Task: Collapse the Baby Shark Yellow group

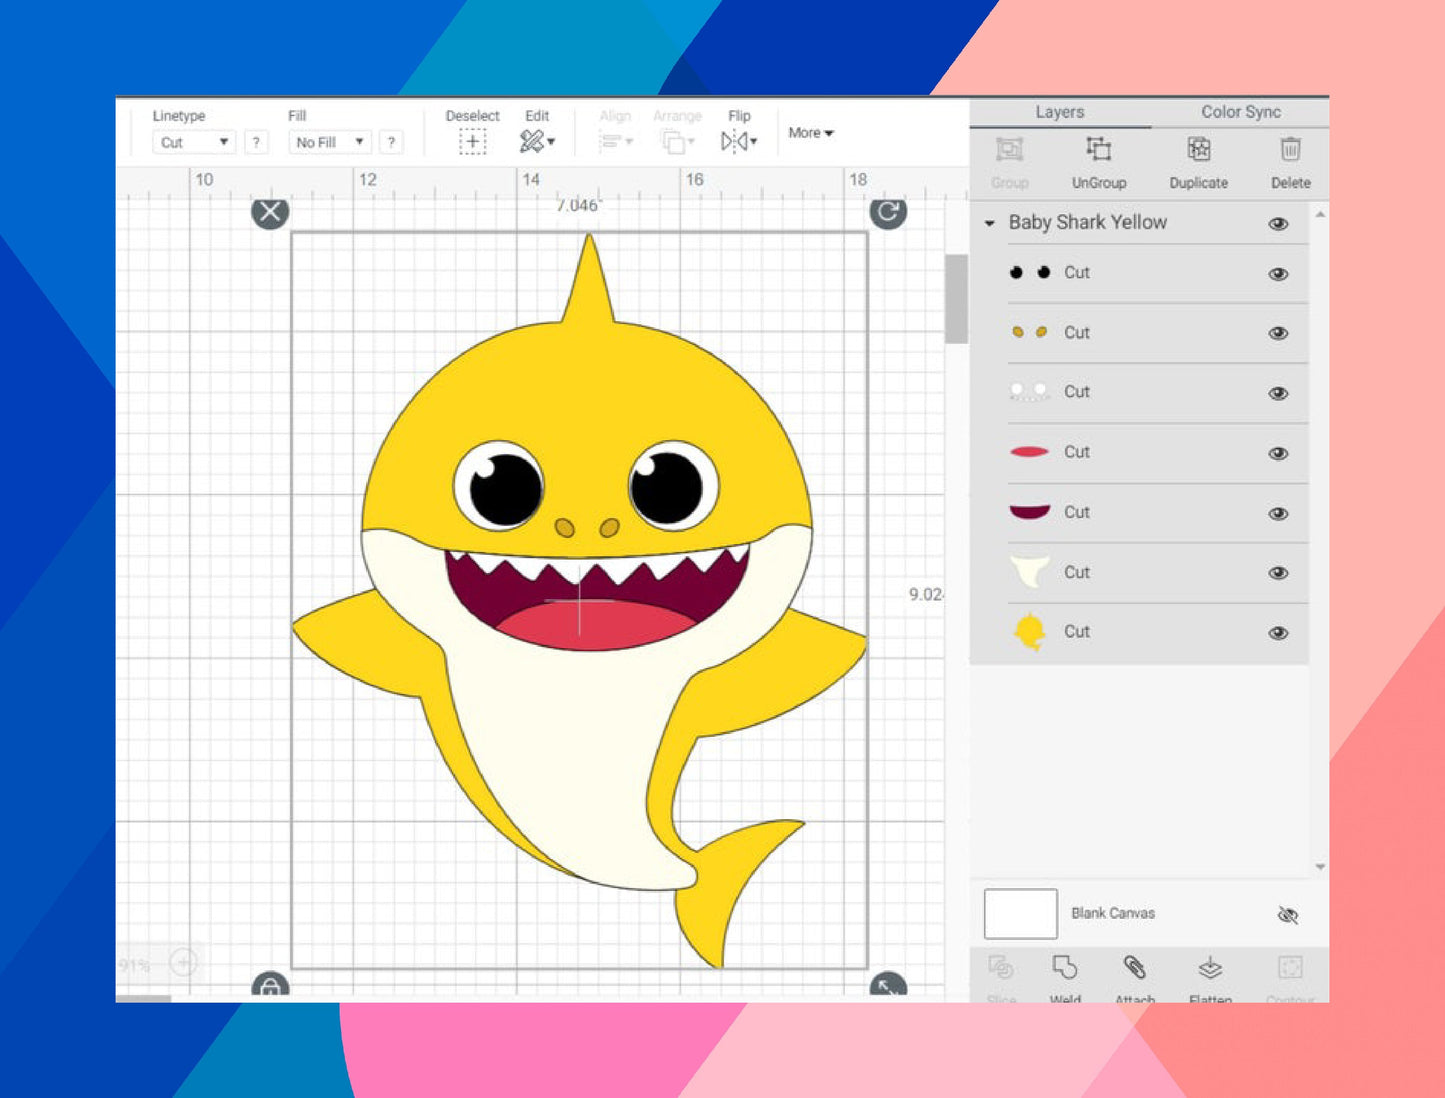Action: click(991, 224)
